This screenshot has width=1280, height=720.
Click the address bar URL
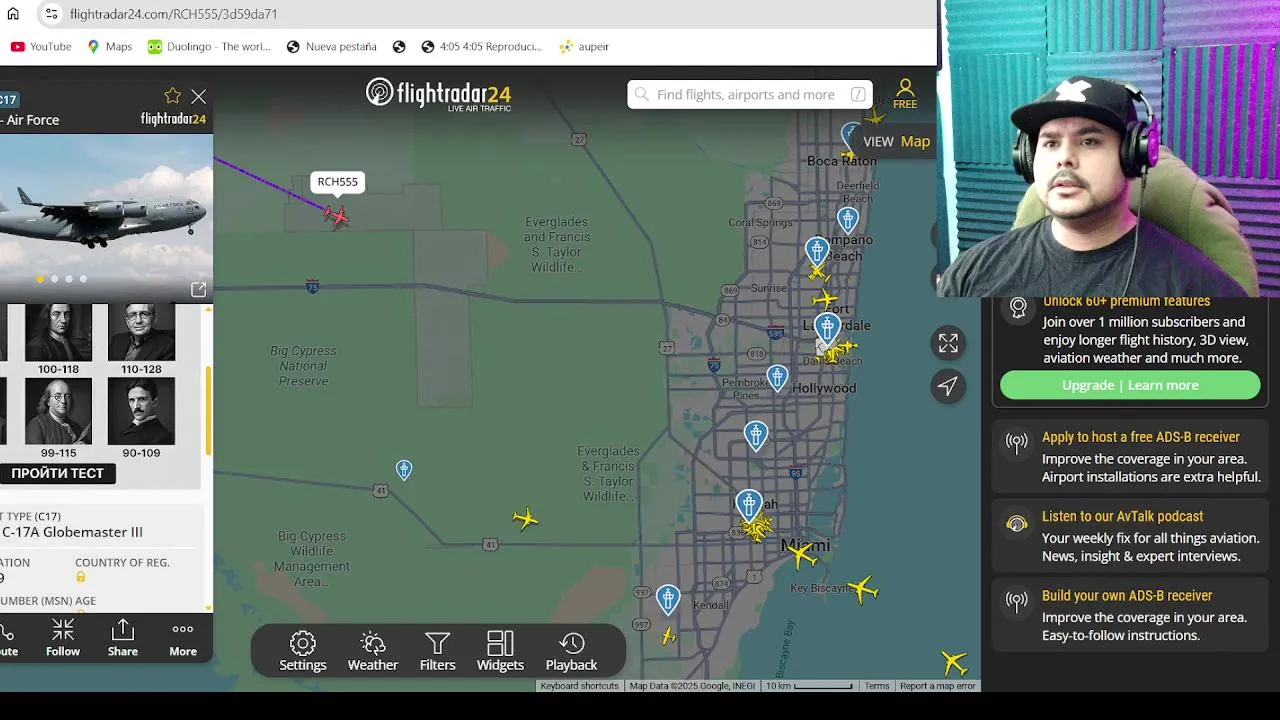[x=173, y=14]
